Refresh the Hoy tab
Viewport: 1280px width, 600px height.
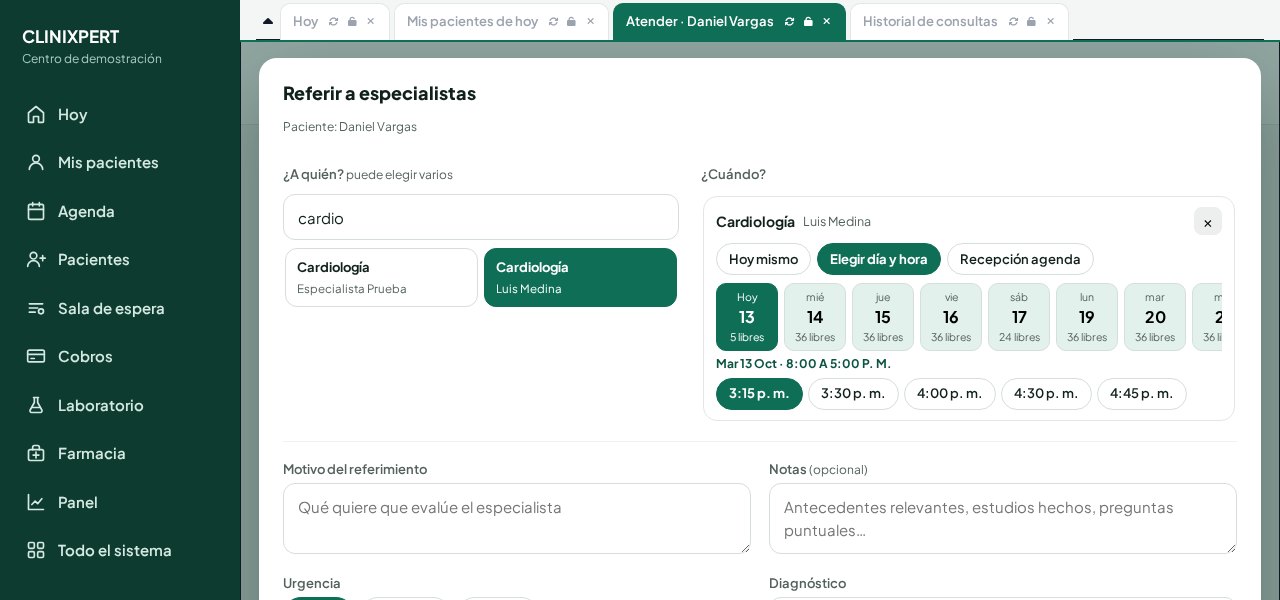pyautogui.click(x=333, y=21)
